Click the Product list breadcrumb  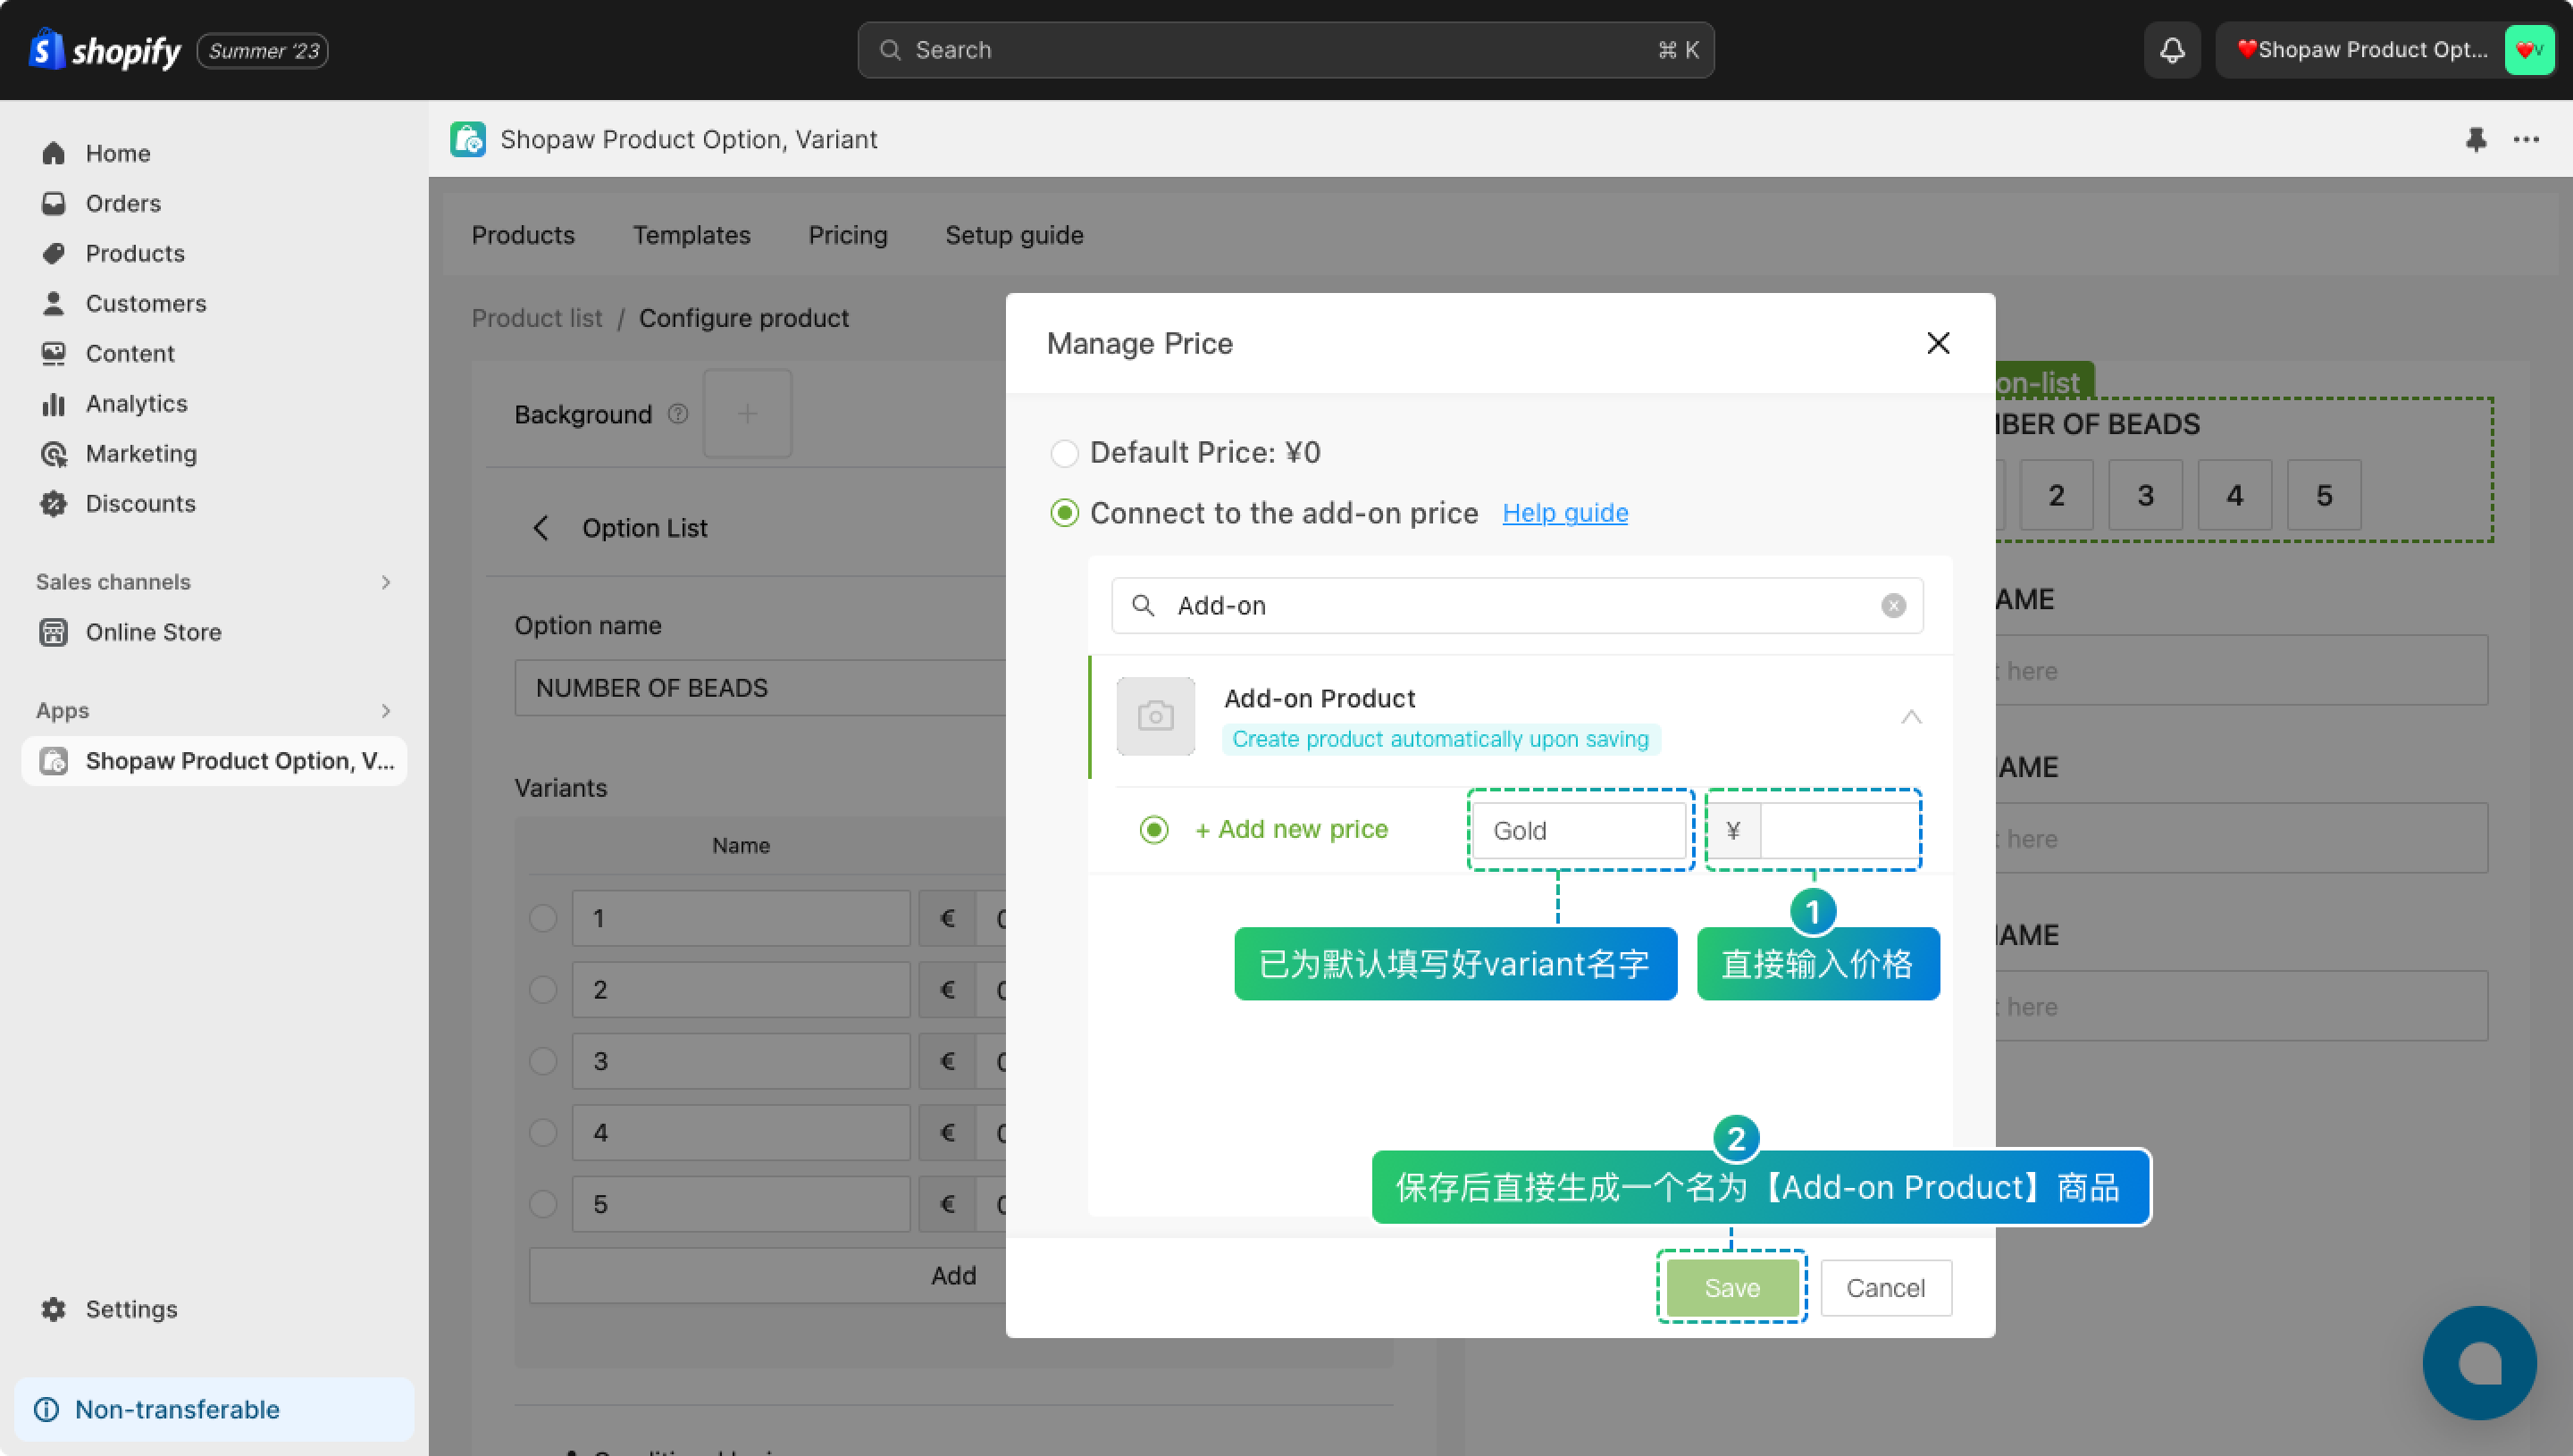point(537,318)
